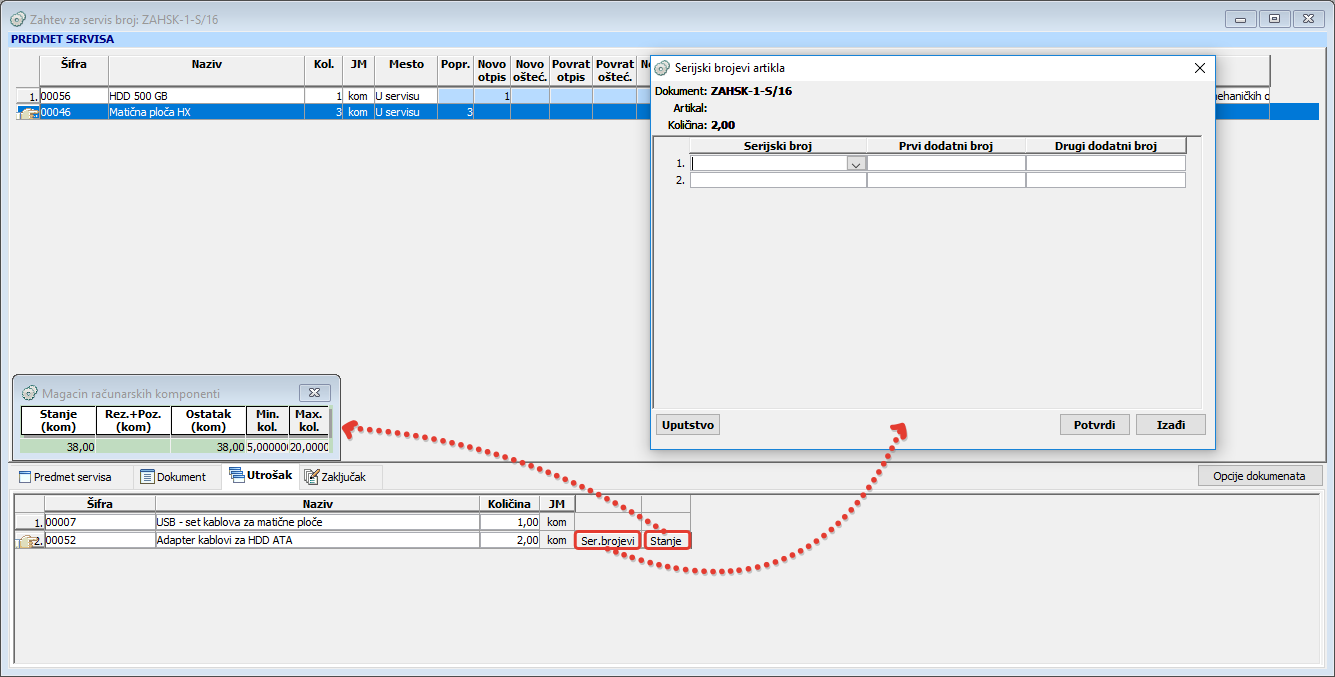Image resolution: width=1335 pixels, height=677 pixels.
Task: Click the Min. kol. value cell
Action: coord(268,447)
